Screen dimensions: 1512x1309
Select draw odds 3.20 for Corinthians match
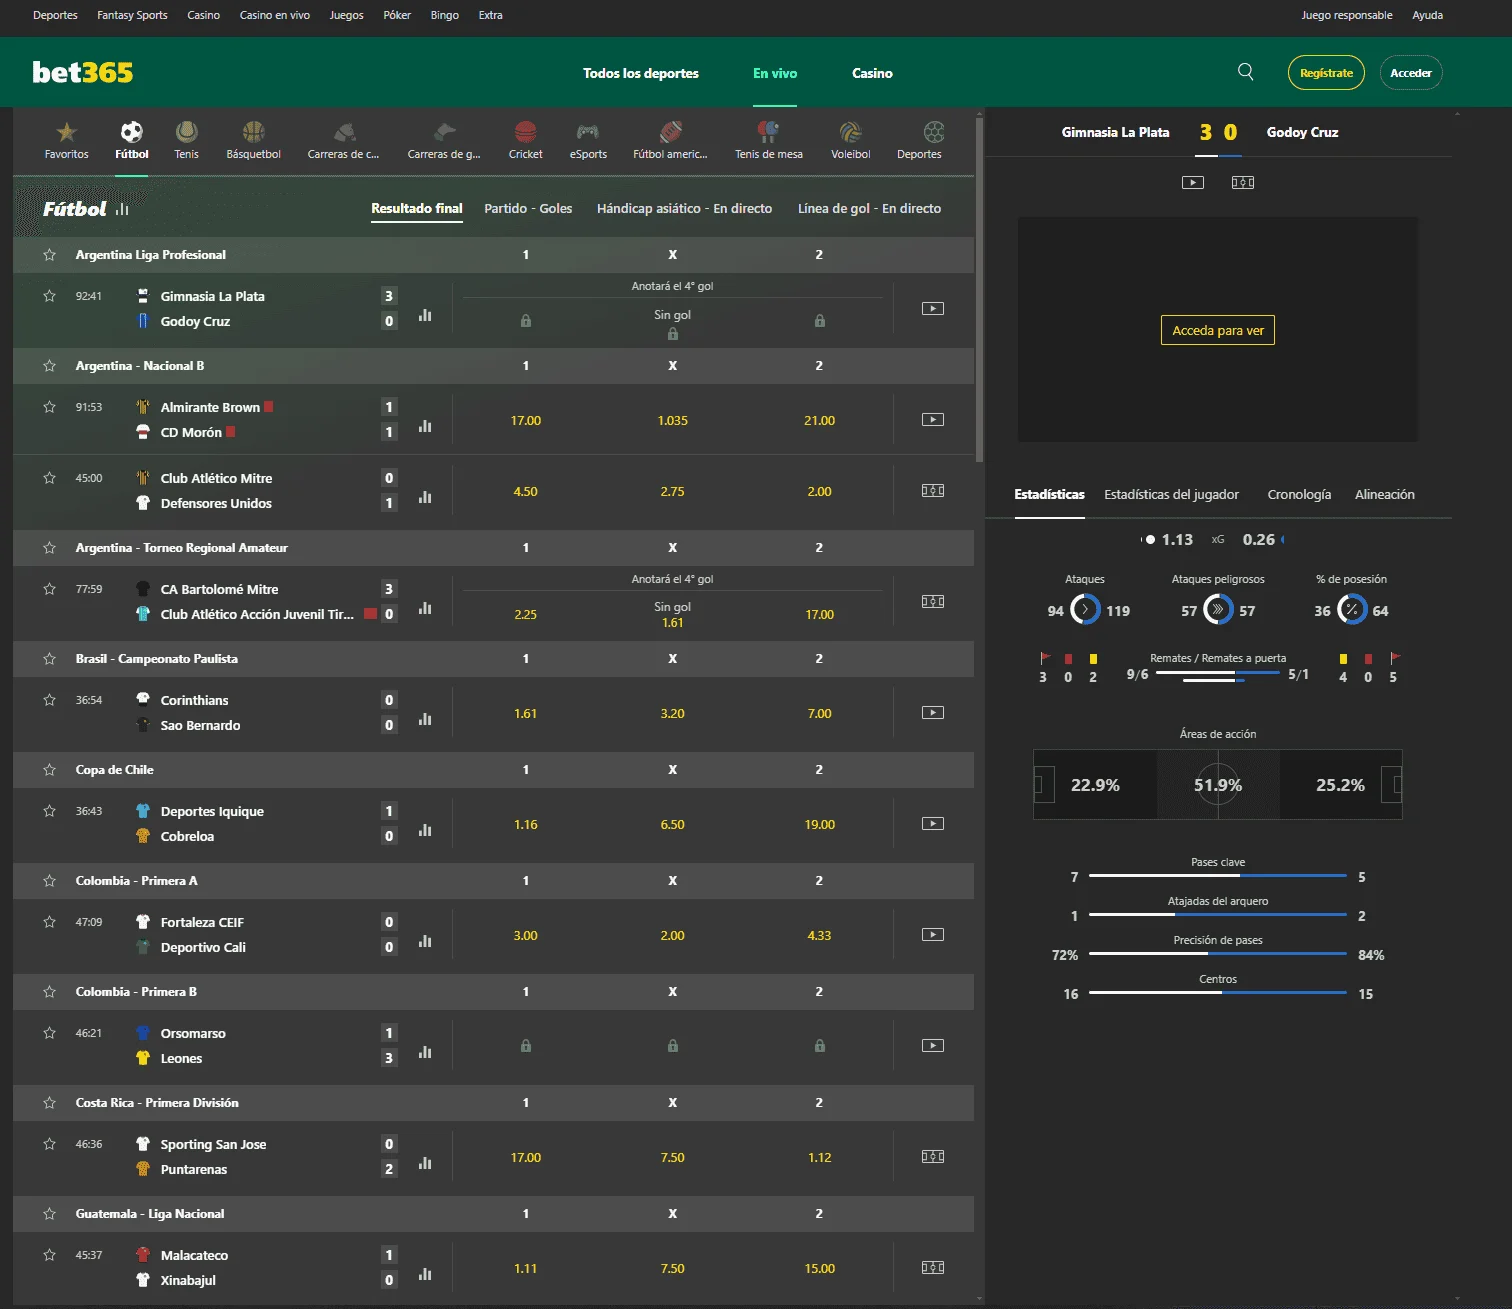[x=672, y=714]
